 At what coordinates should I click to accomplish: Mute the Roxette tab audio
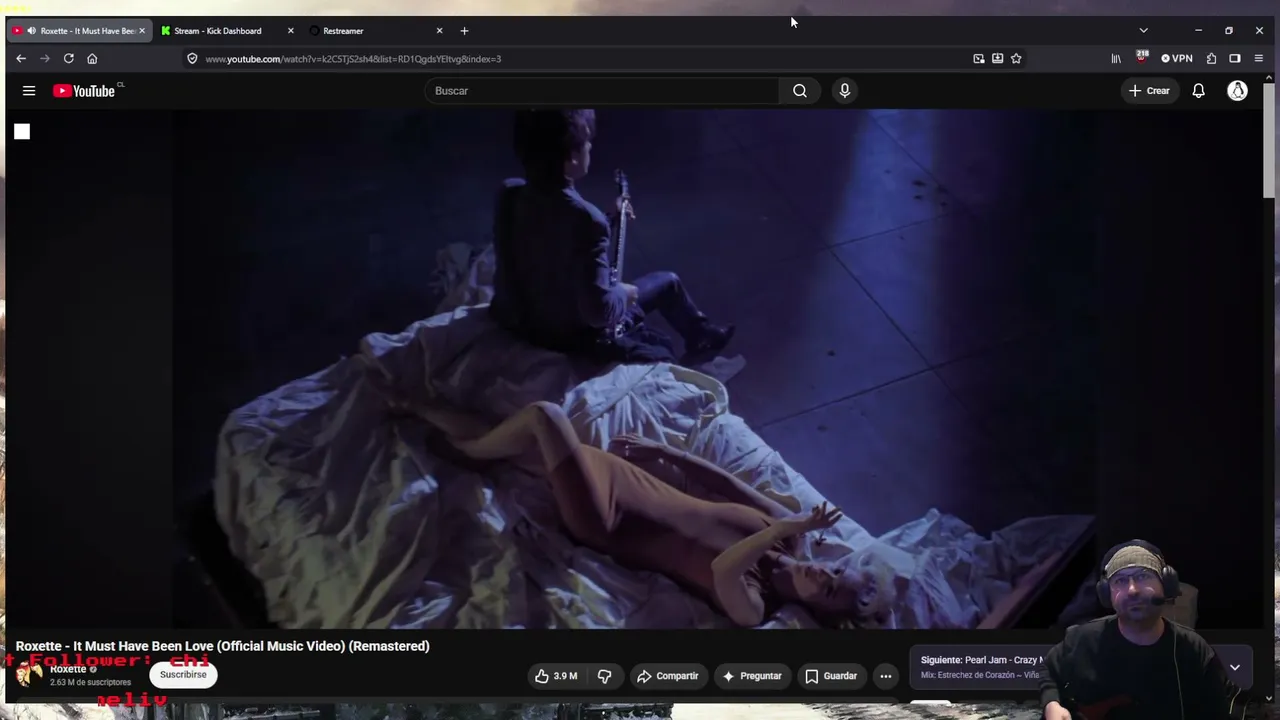[31, 31]
